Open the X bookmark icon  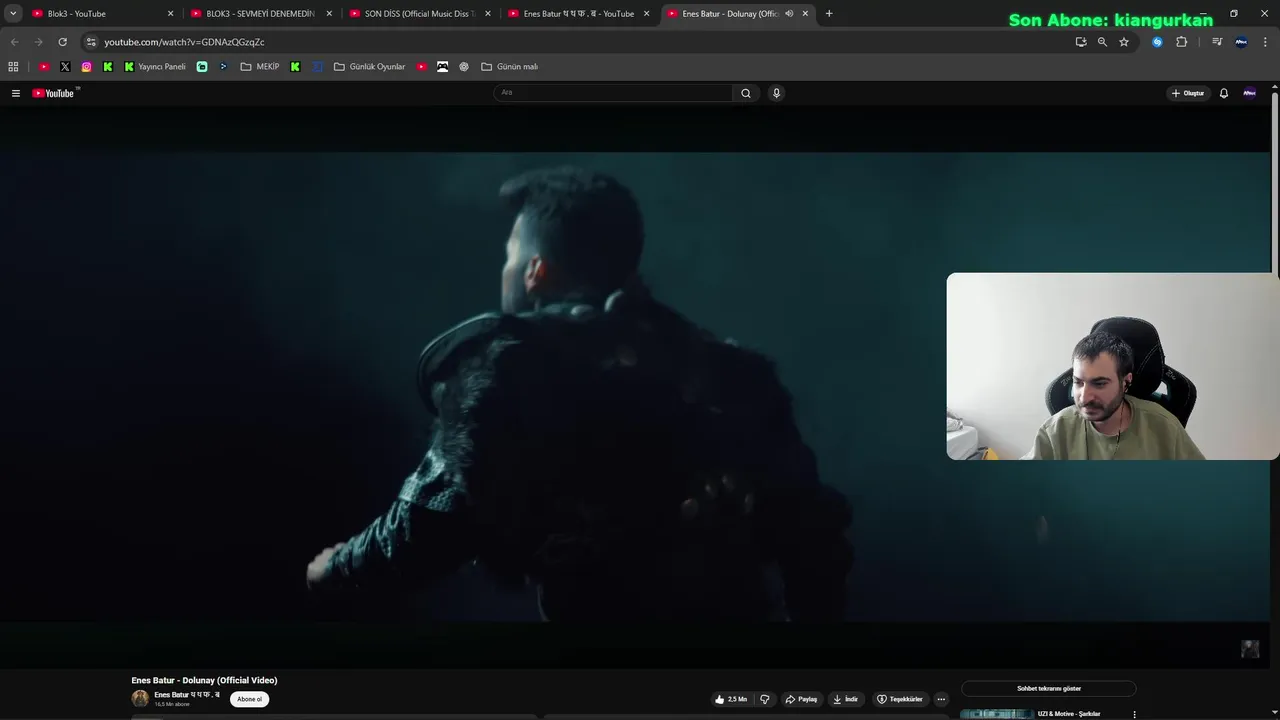(65, 67)
